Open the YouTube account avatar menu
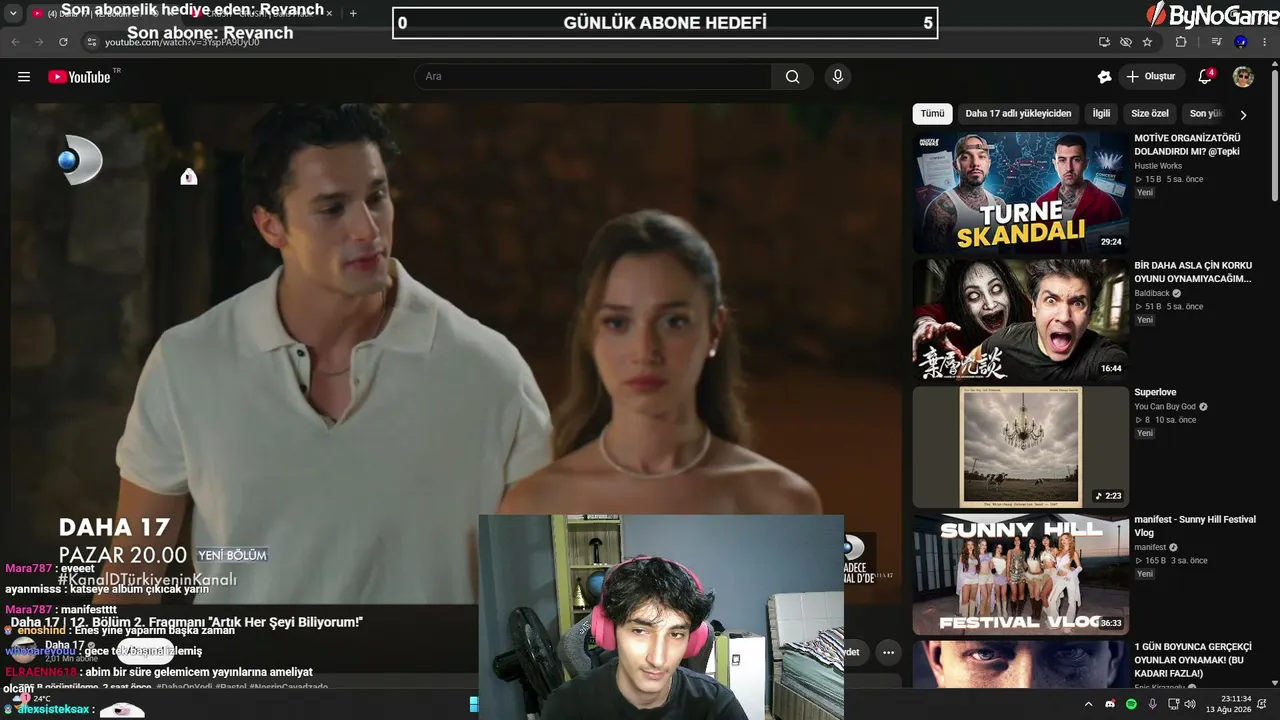This screenshot has height=720, width=1280. tap(1243, 77)
